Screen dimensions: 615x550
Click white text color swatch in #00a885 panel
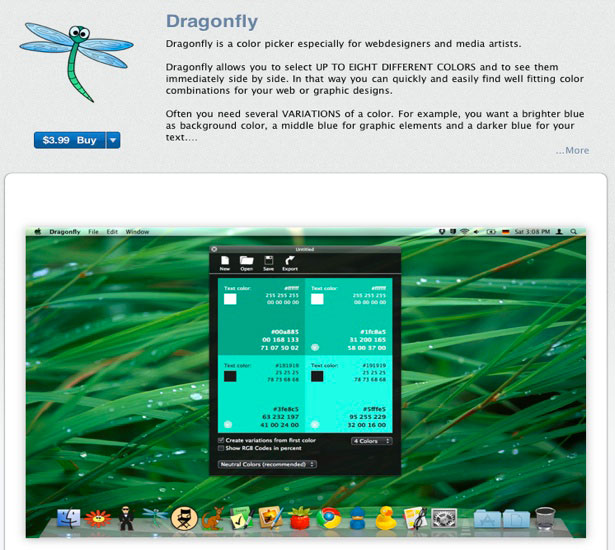230,299
